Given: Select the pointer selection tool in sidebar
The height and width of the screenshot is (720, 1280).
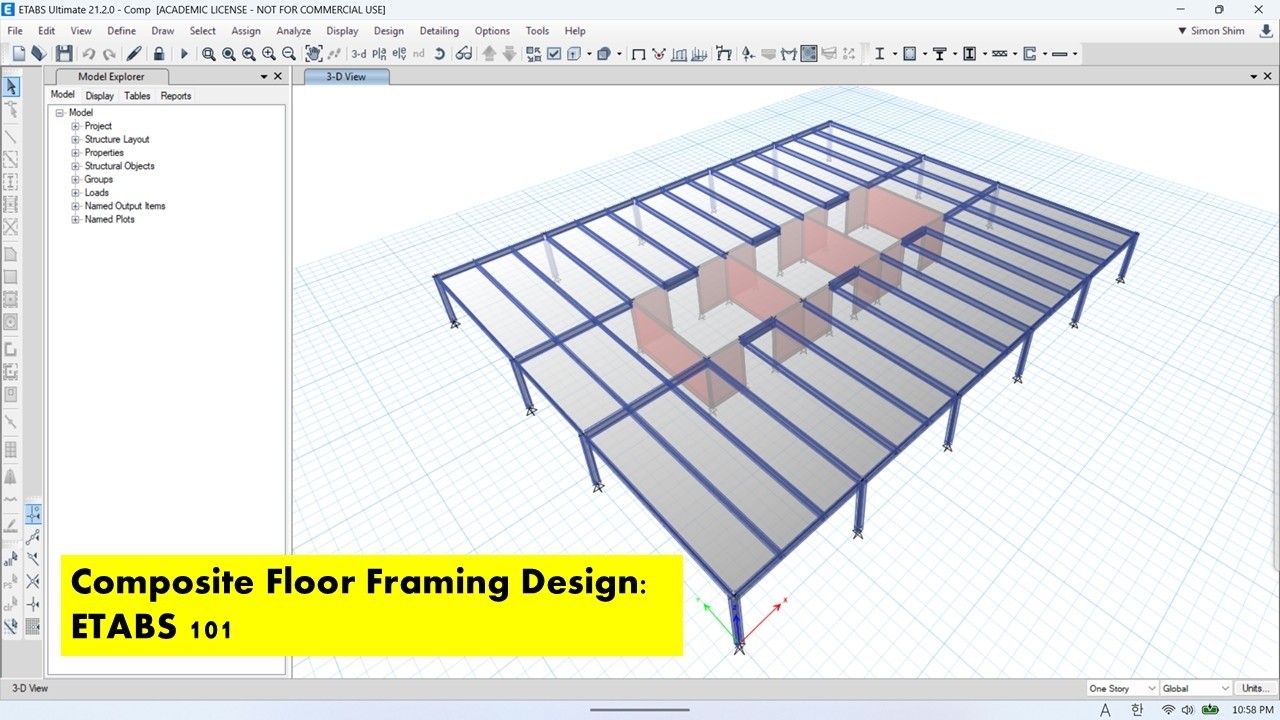Looking at the screenshot, I should 11,87.
